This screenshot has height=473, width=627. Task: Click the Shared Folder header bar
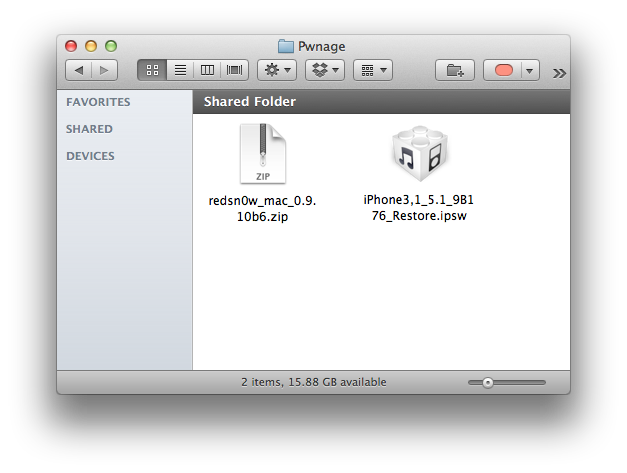coord(381,102)
